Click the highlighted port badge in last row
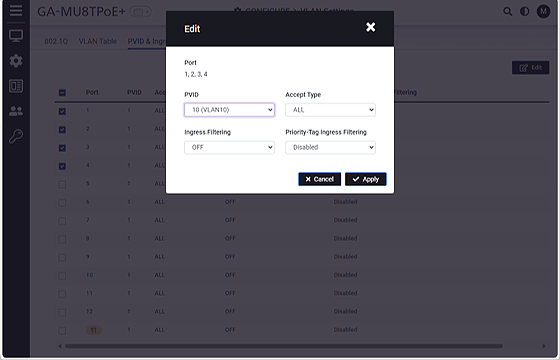This screenshot has width=560, height=360. (x=94, y=330)
